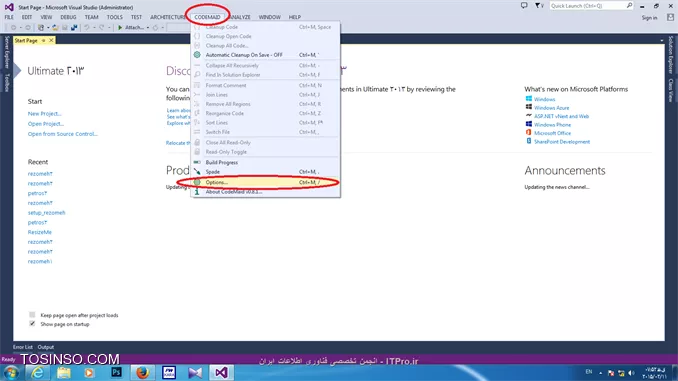
Task: Click the Microsoft Office link
Action: pos(552,133)
